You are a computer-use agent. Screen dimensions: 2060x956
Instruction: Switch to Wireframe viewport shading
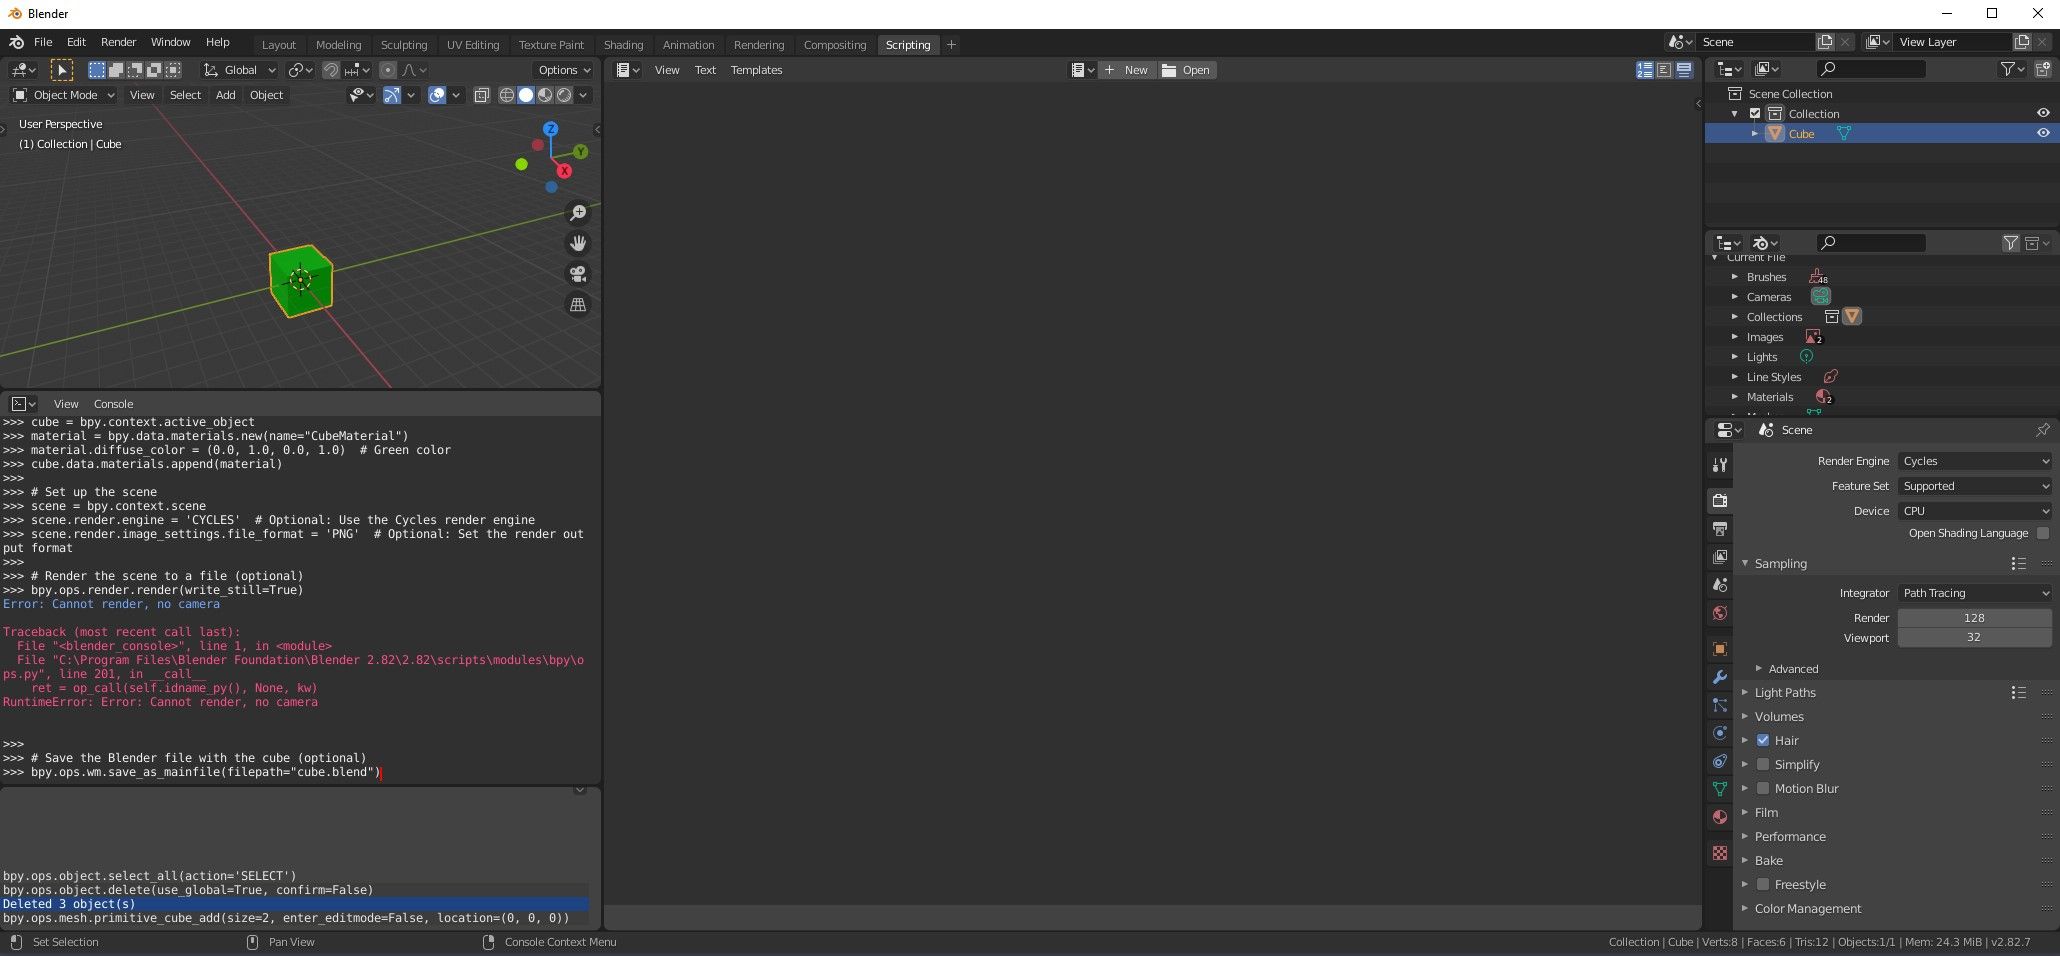pos(507,95)
